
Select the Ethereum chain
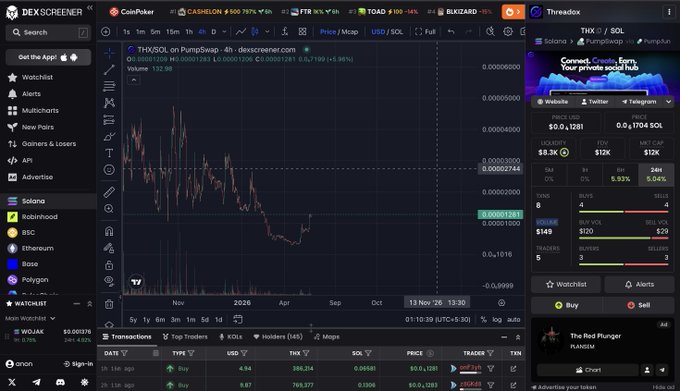(38, 248)
